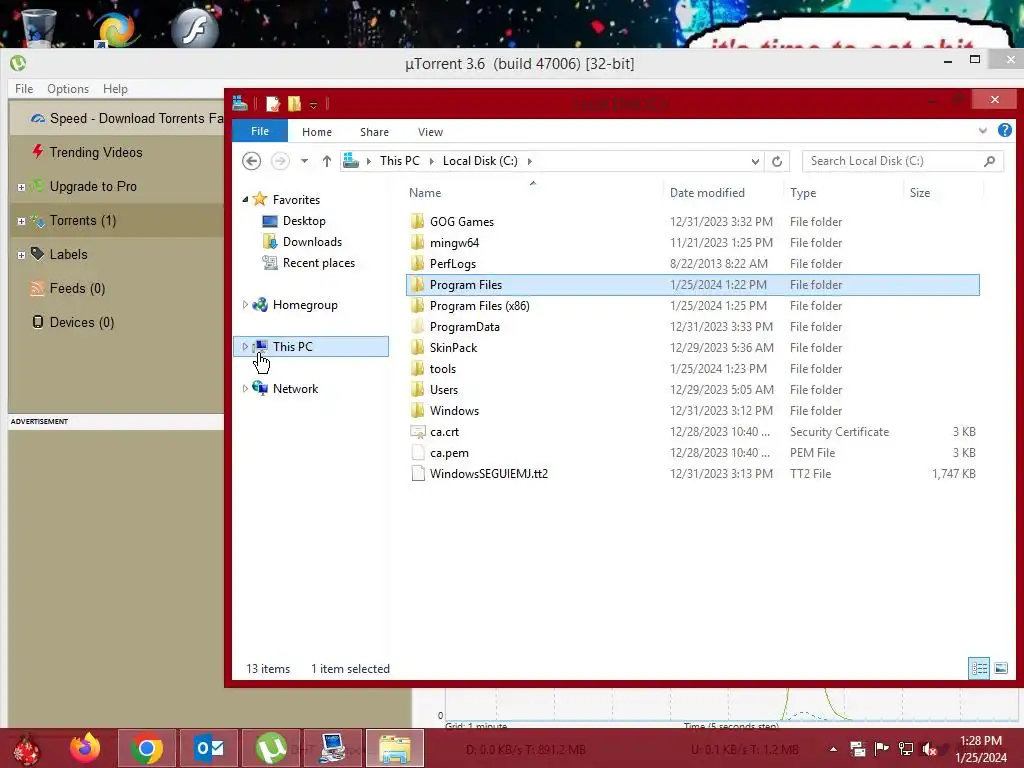This screenshot has height=768, width=1024.
Task: Go back with the Back arrow button
Action: 251,161
